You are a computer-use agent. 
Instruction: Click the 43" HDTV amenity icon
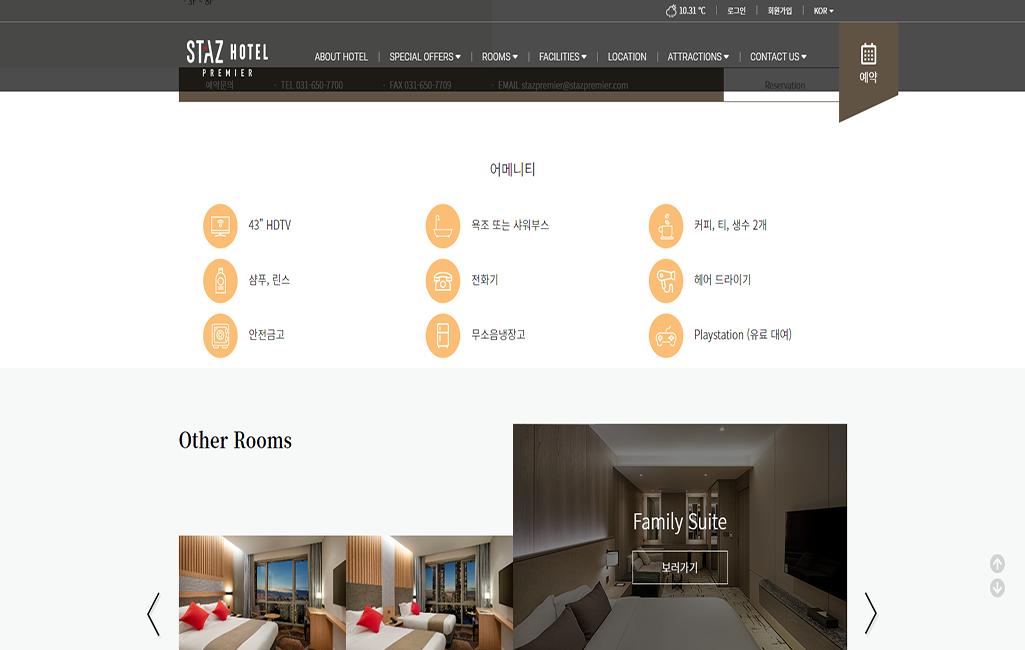tap(220, 226)
